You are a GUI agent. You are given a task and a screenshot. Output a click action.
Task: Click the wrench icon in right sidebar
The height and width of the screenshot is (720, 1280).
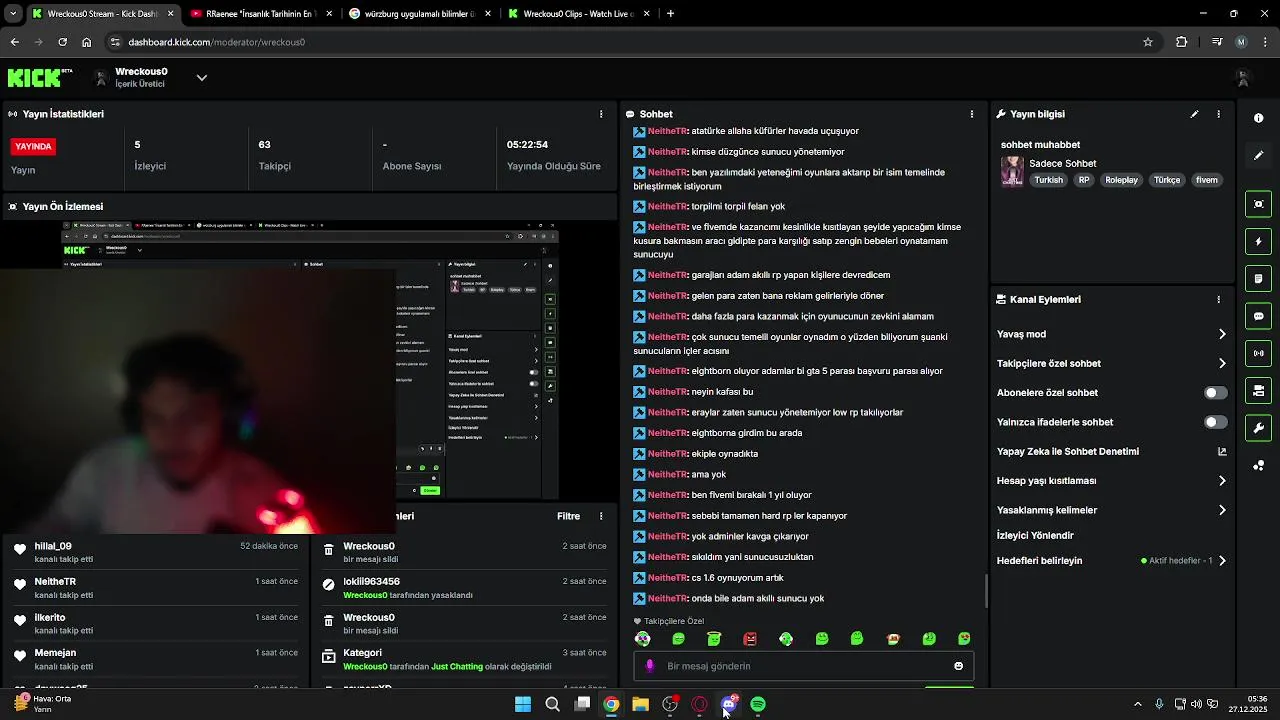(x=1258, y=428)
